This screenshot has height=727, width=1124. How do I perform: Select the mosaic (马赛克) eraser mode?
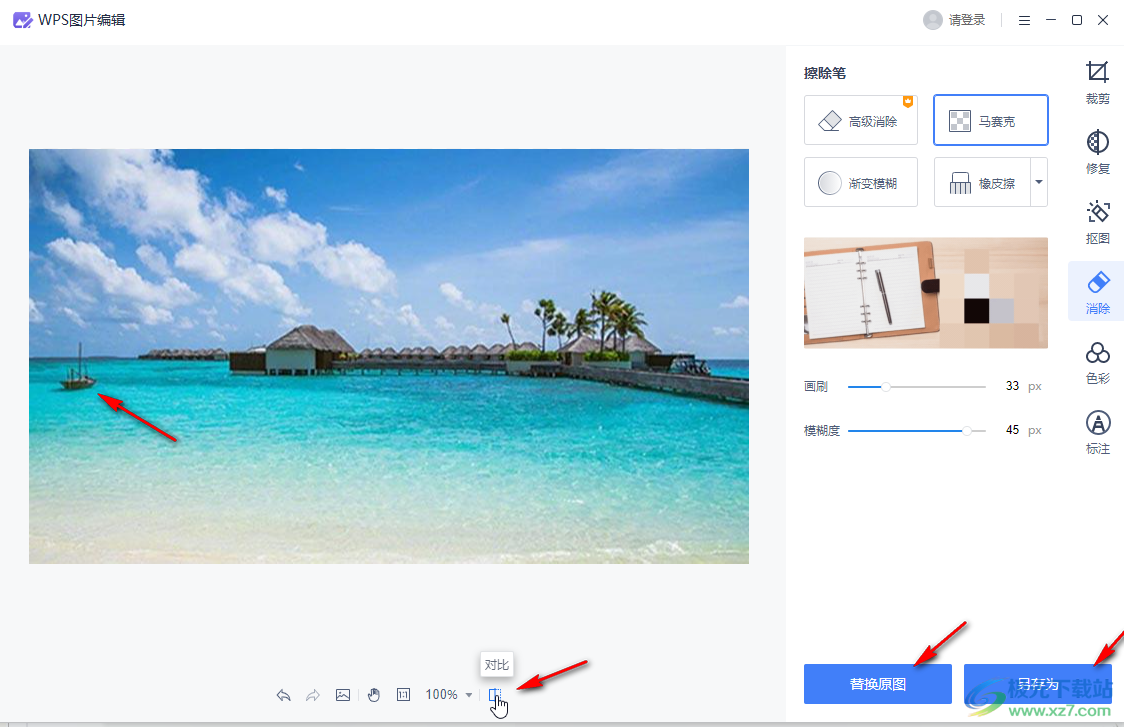[990, 121]
